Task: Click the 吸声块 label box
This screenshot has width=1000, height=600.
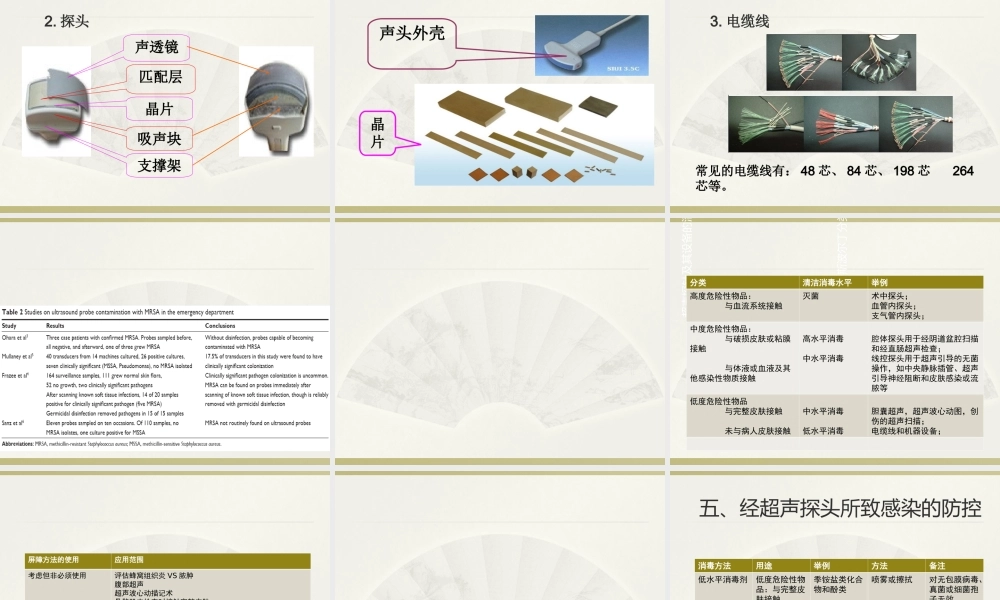Action: point(159,138)
